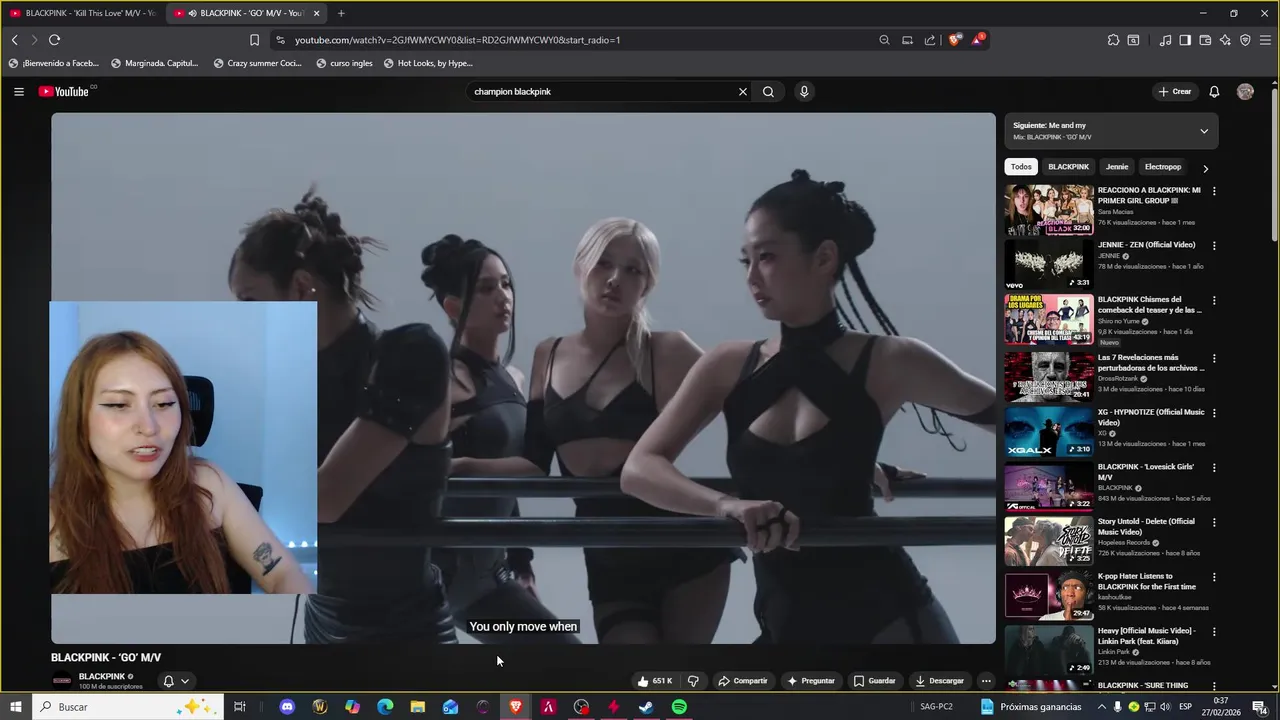1280x720 pixels.
Task: Open the BLACKPINK channel name
Action: pos(102,677)
